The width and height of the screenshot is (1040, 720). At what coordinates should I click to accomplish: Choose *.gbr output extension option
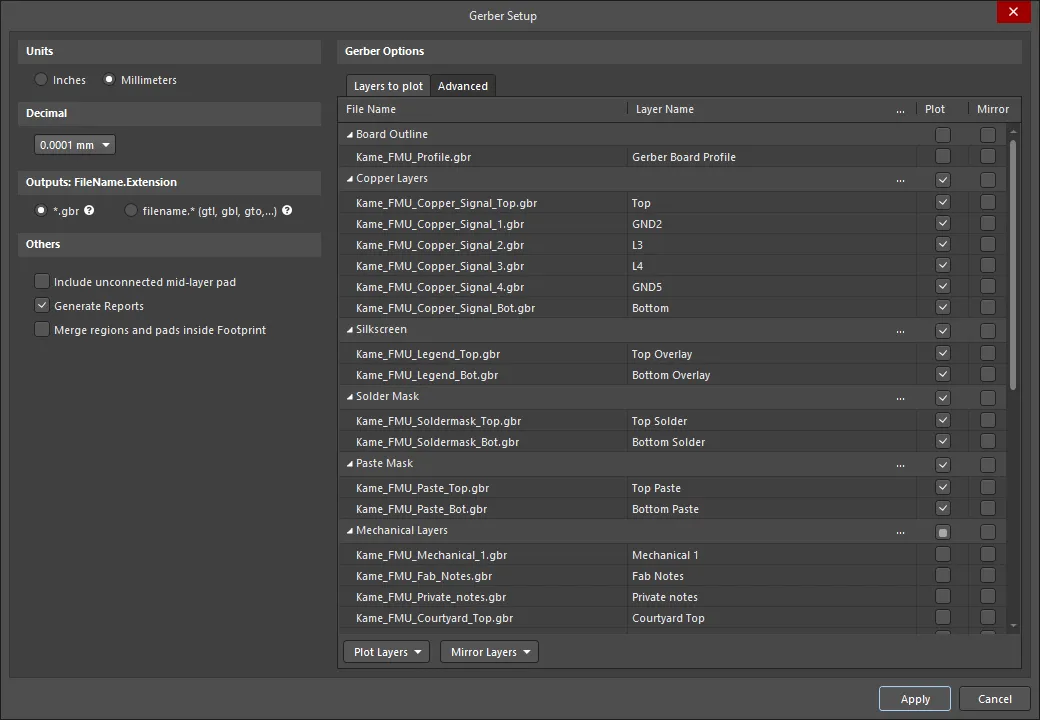click(x=41, y=210)
